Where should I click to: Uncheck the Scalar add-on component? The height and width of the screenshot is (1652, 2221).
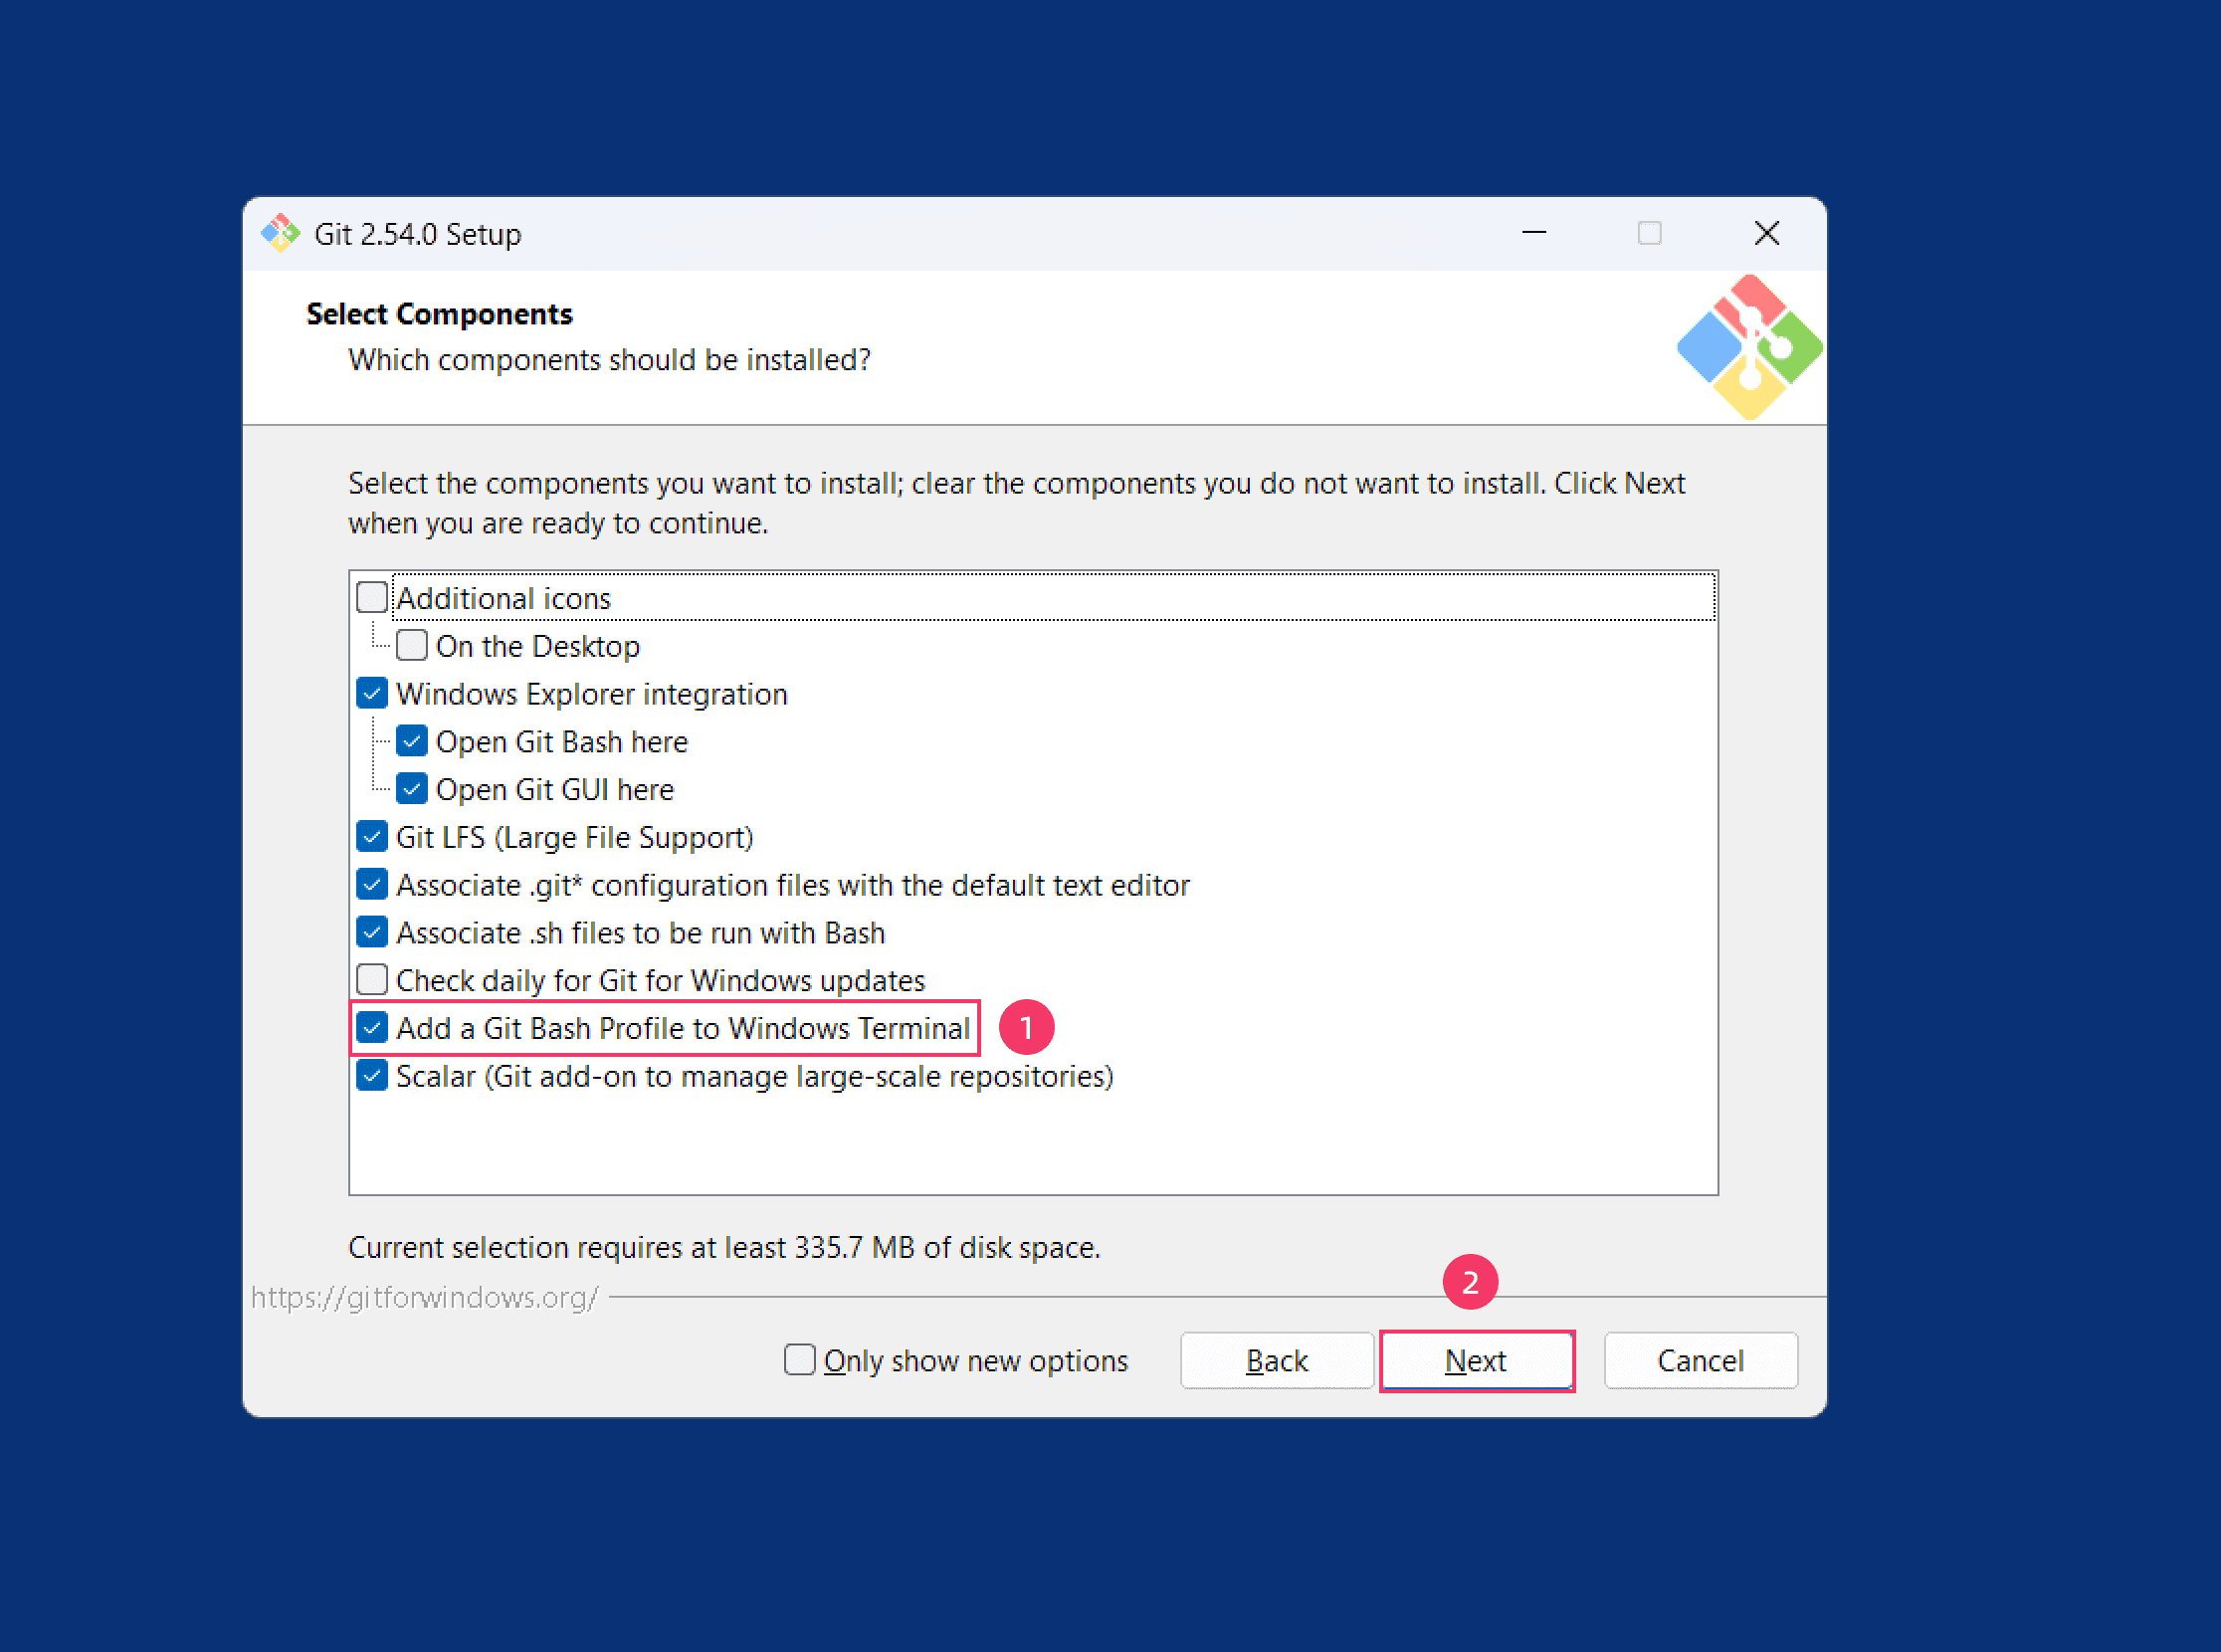click(372, 1076)
